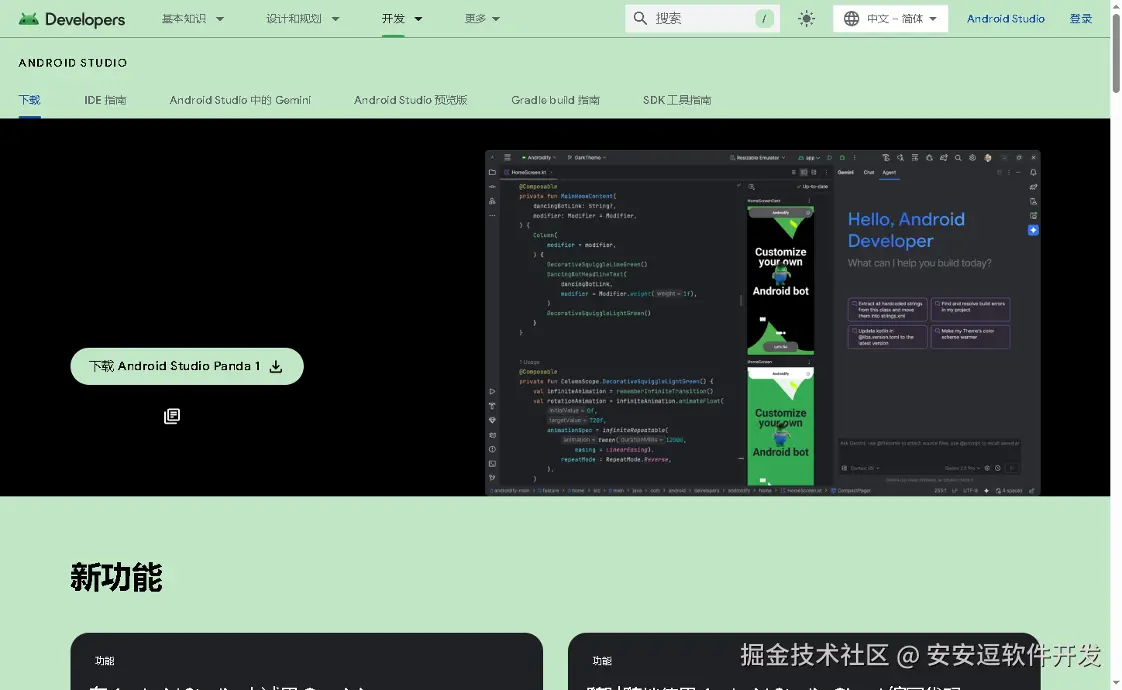The height and width of the screenshot is (690, 1122).
Task: Open the Android Studio 中的 Gemini tab
Action: (x=240, y=100)
